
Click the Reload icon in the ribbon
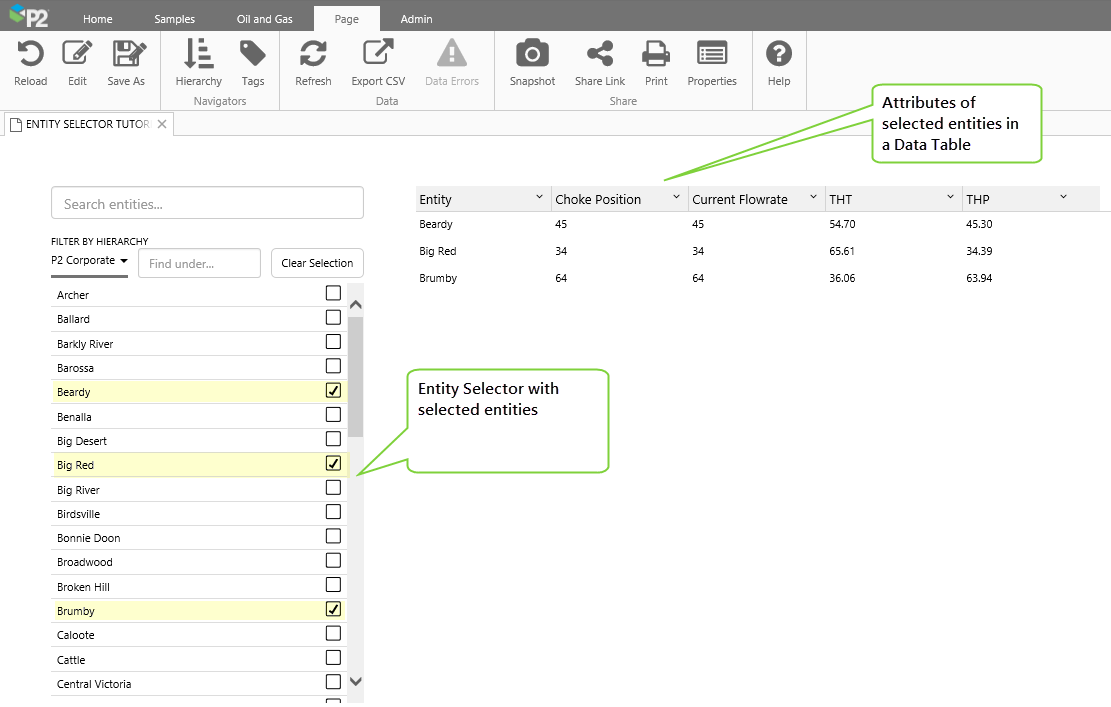click(x=30, y=55)
